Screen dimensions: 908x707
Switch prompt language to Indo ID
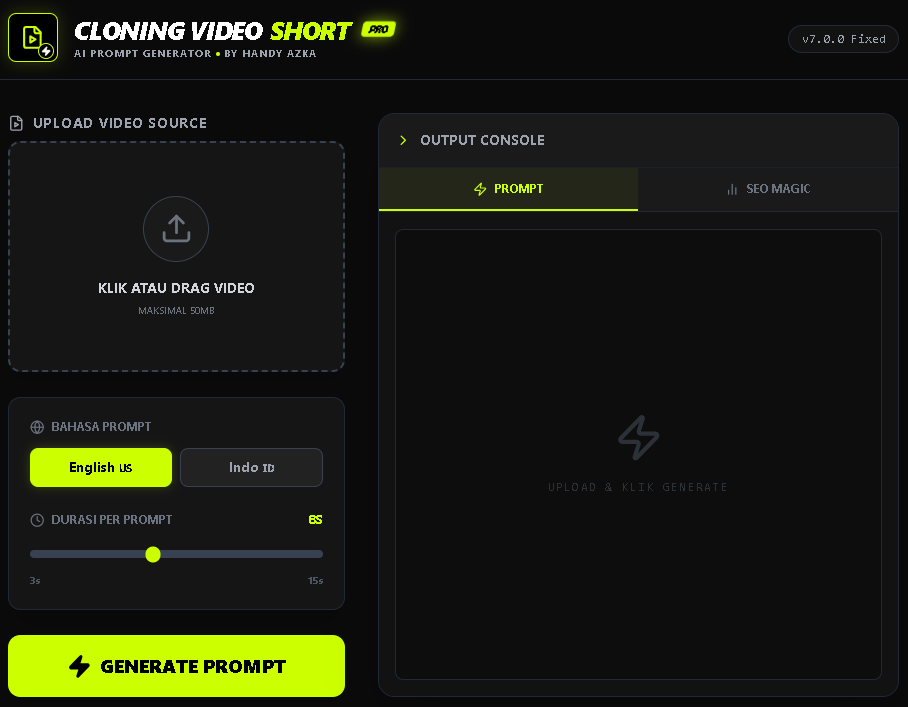tap(251, 467)
